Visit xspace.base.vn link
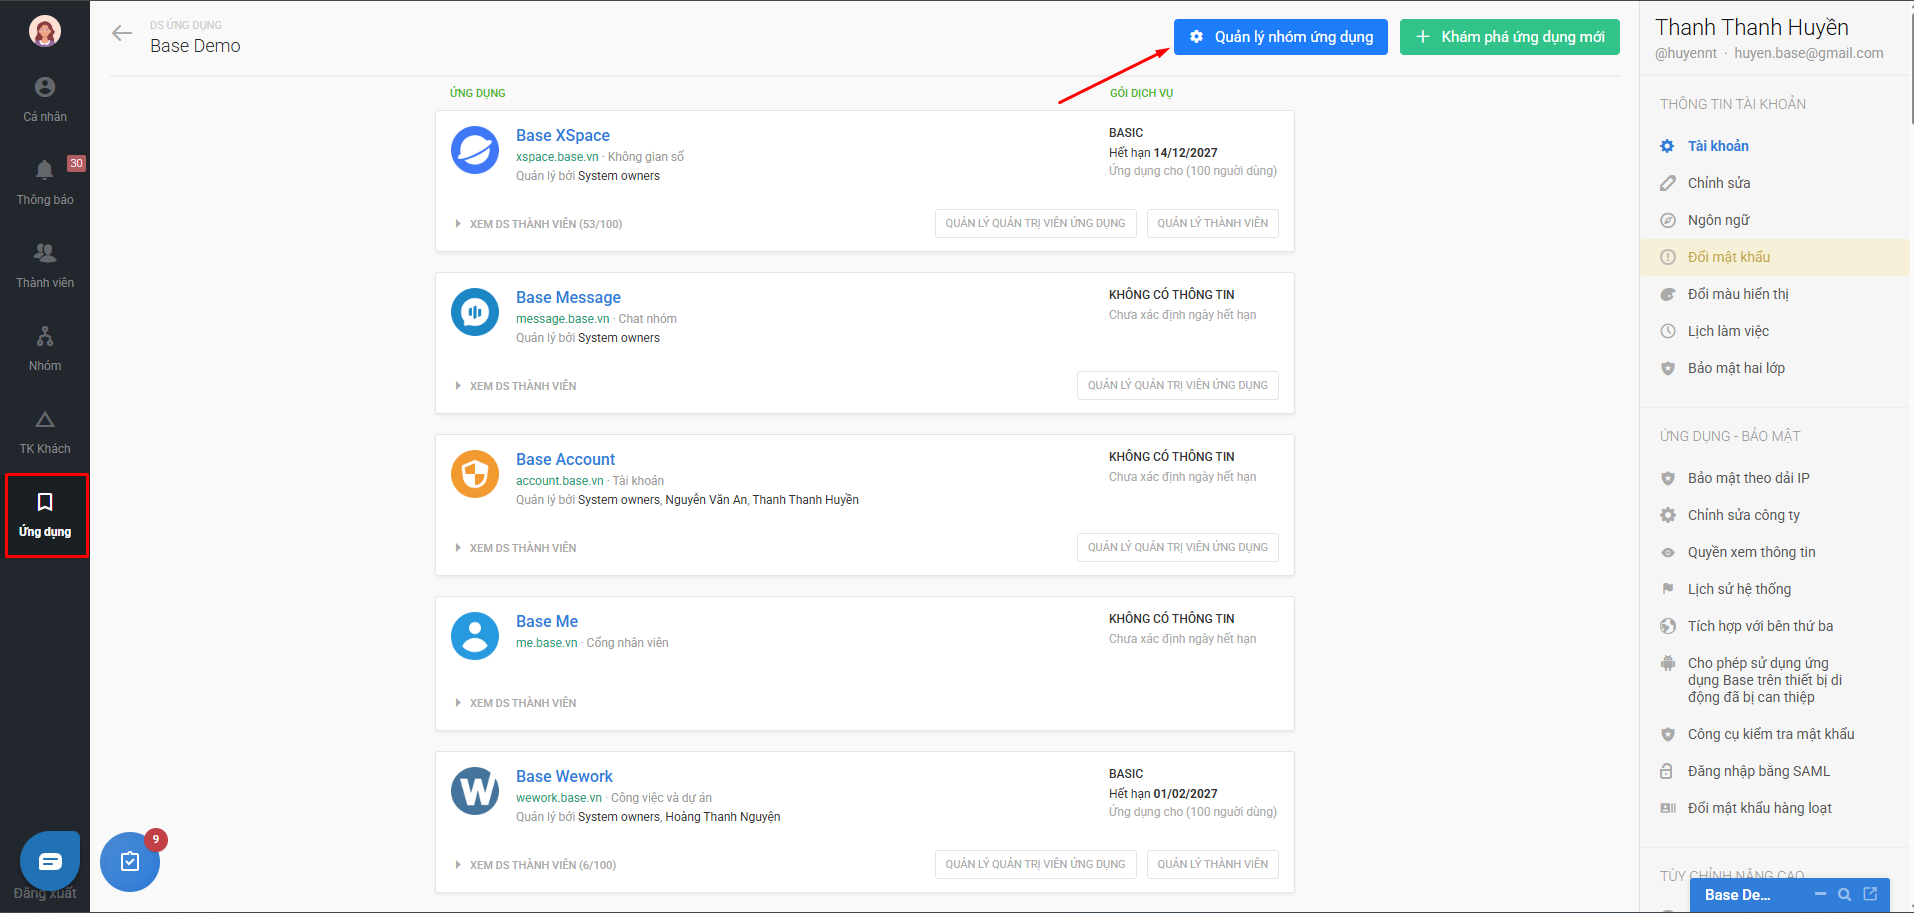Viewport: 1914px width, 913px height. 557,157
